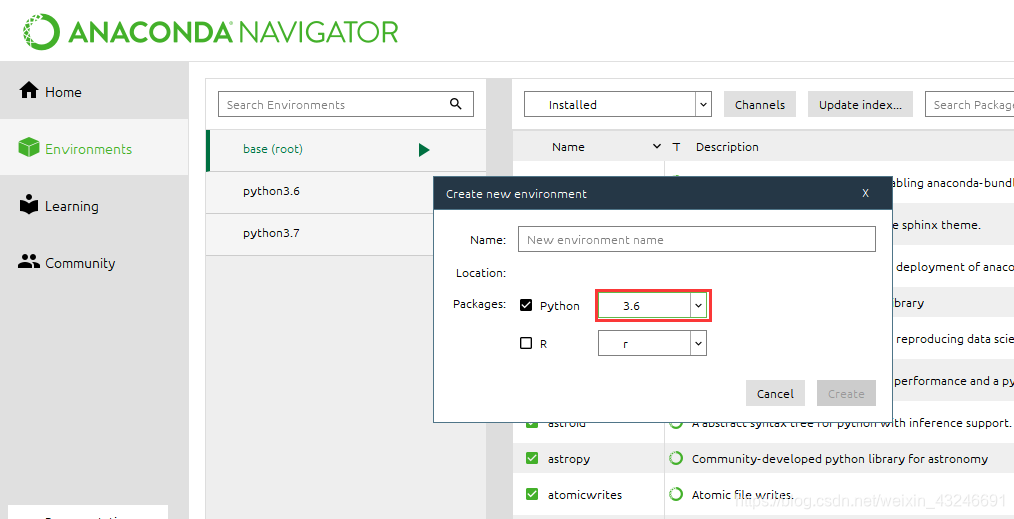This screenshot has height=519, width=1014.
Task: Go to the Community section
Action: [94, 262]
